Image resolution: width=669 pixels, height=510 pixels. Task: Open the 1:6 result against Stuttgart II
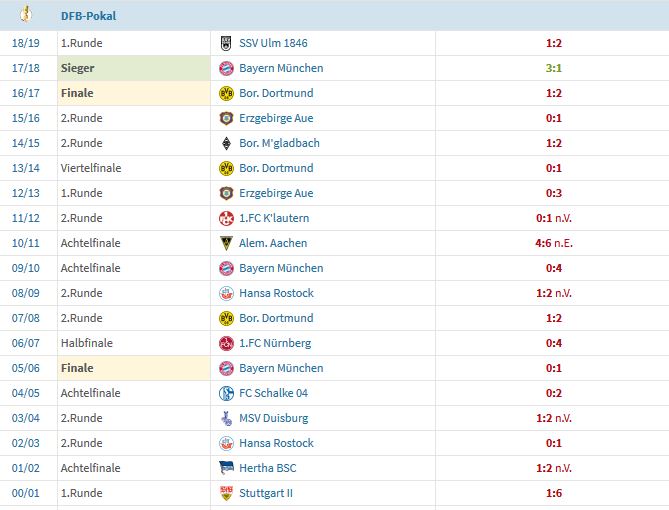pos(553,493)
